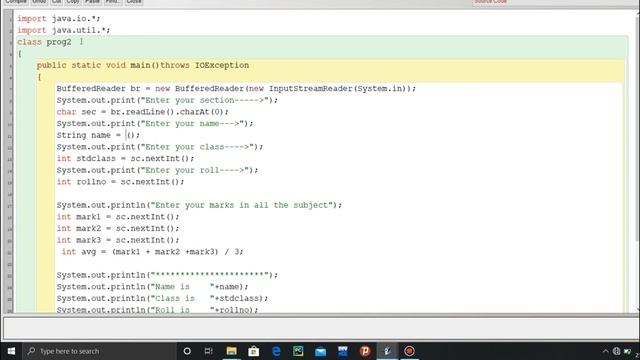Click the Cortana circle icon in taskbar
The height and width of the screenshot is (360, 640).
click(x=187, y=351)
